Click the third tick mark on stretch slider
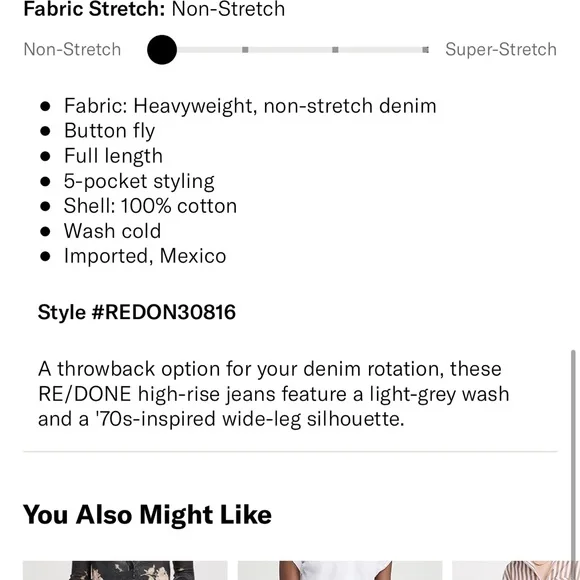 pyautogui.click(x=335, y=50)
